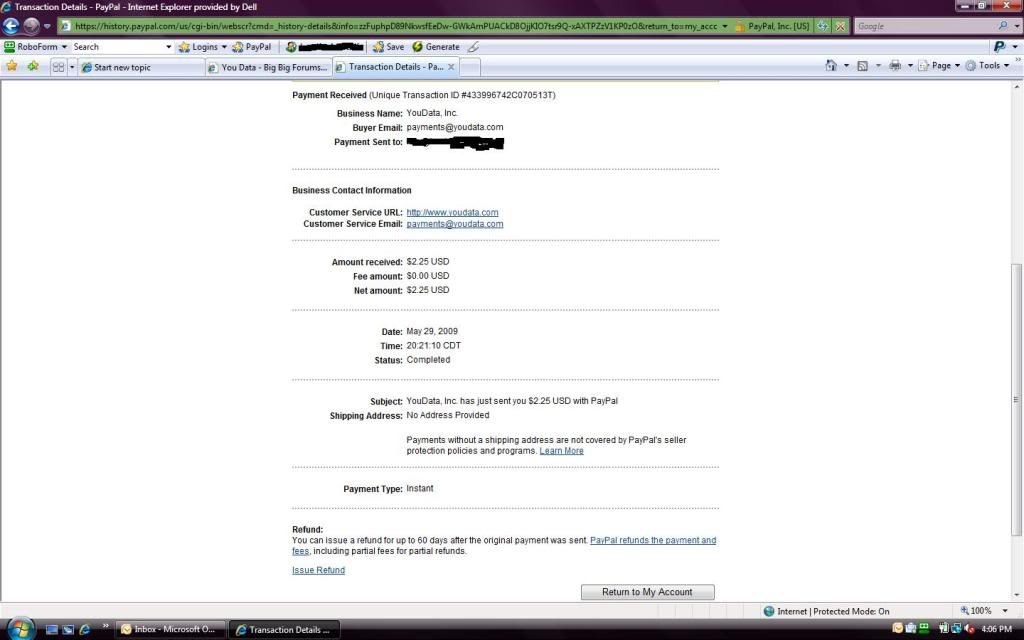Viewport: 1024px width, 640px height.
Task: Refresh the page using the refresh icon
Action: pyautogui.click(x=823, y=26)
